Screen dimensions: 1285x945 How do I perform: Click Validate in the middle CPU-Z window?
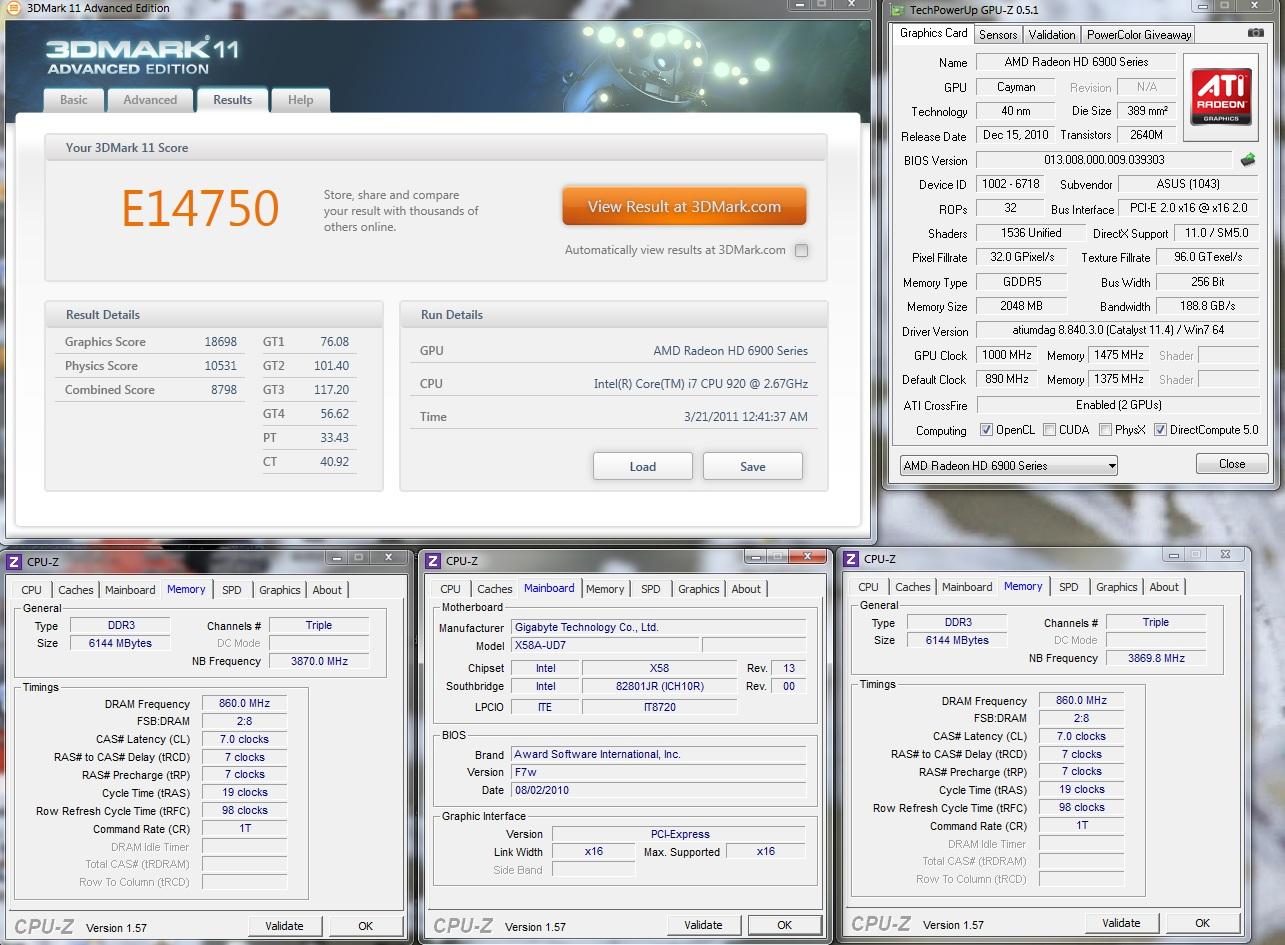(703, 925)
